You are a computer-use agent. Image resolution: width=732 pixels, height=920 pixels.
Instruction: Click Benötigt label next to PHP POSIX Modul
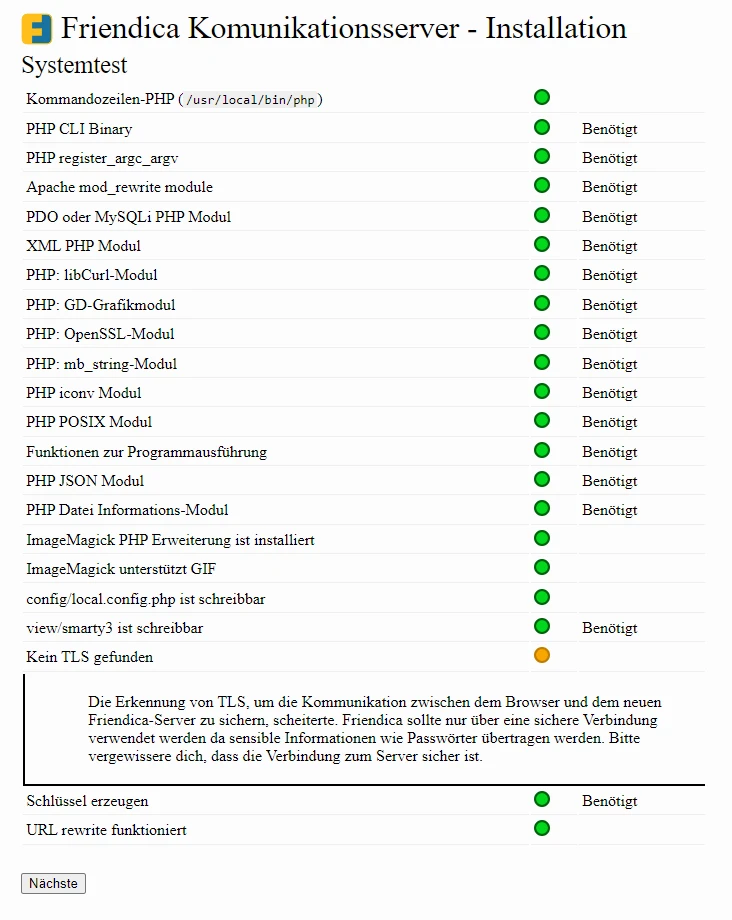coord(610,422)
